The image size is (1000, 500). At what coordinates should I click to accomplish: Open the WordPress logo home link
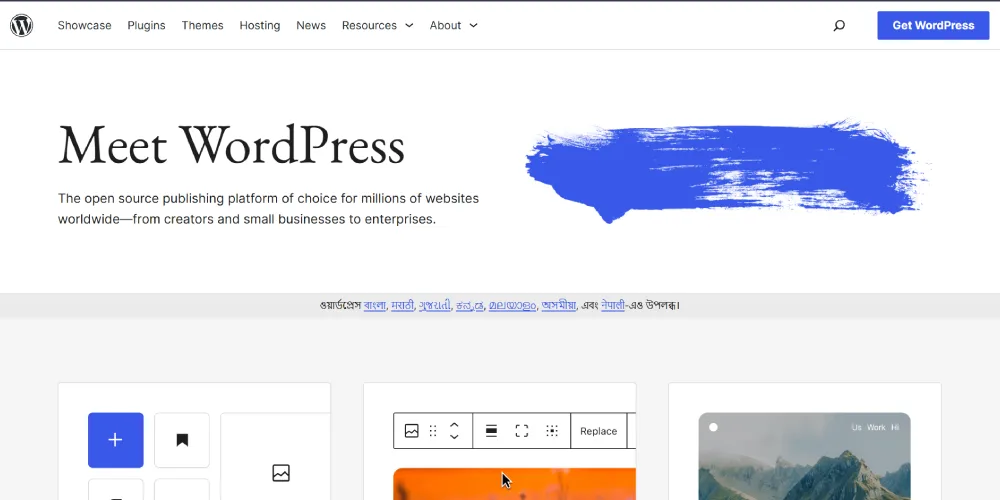[x=21, y=26]
